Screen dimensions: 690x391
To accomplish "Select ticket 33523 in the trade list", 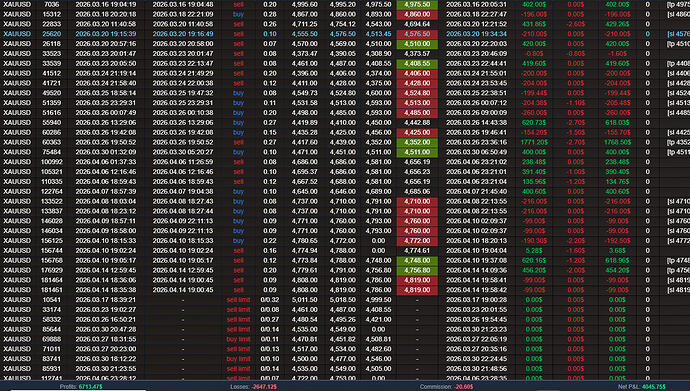I will point(51,54).
